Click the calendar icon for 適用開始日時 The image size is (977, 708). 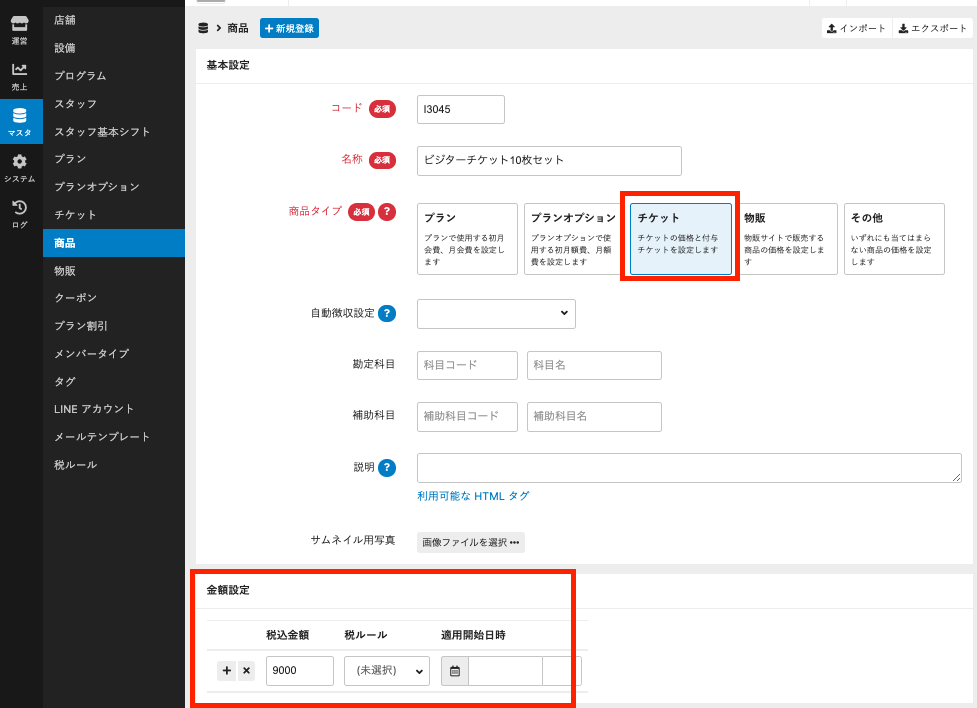(455, 671)
